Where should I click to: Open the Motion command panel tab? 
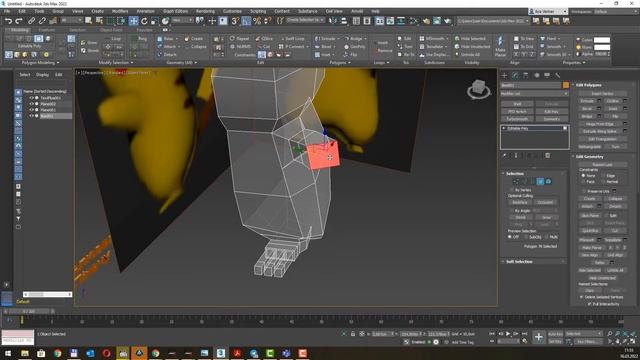536,76
